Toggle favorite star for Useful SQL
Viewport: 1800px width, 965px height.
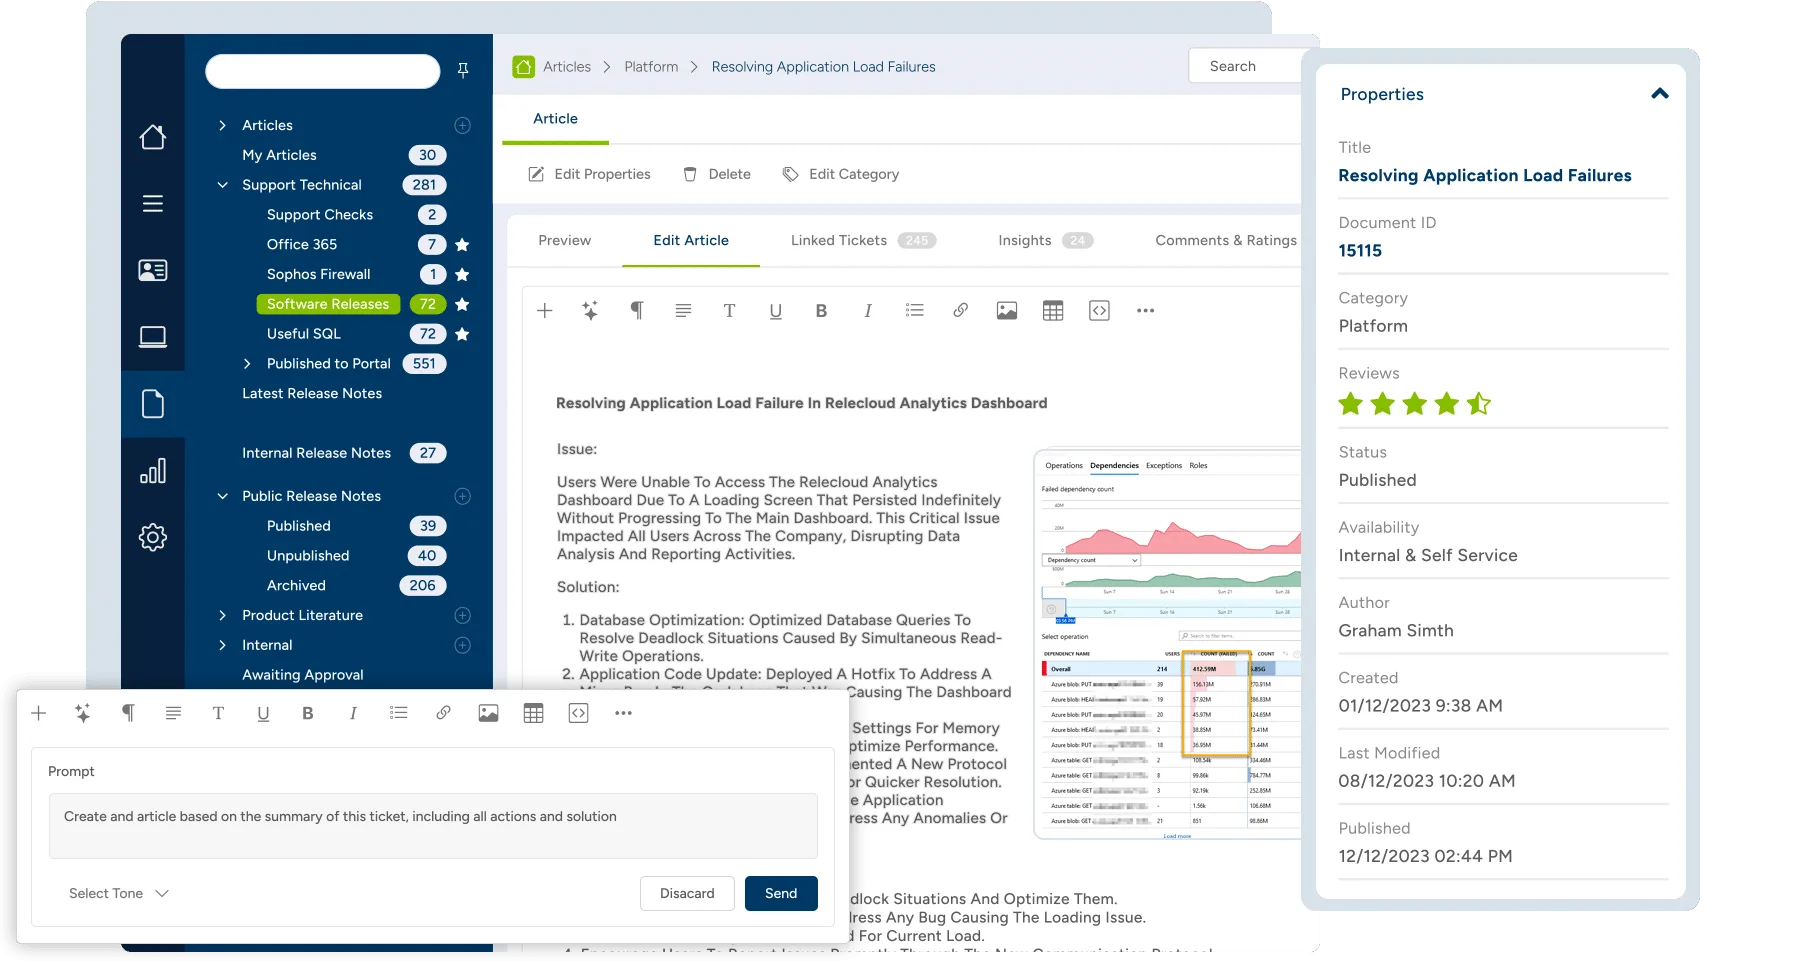[462, 334]
